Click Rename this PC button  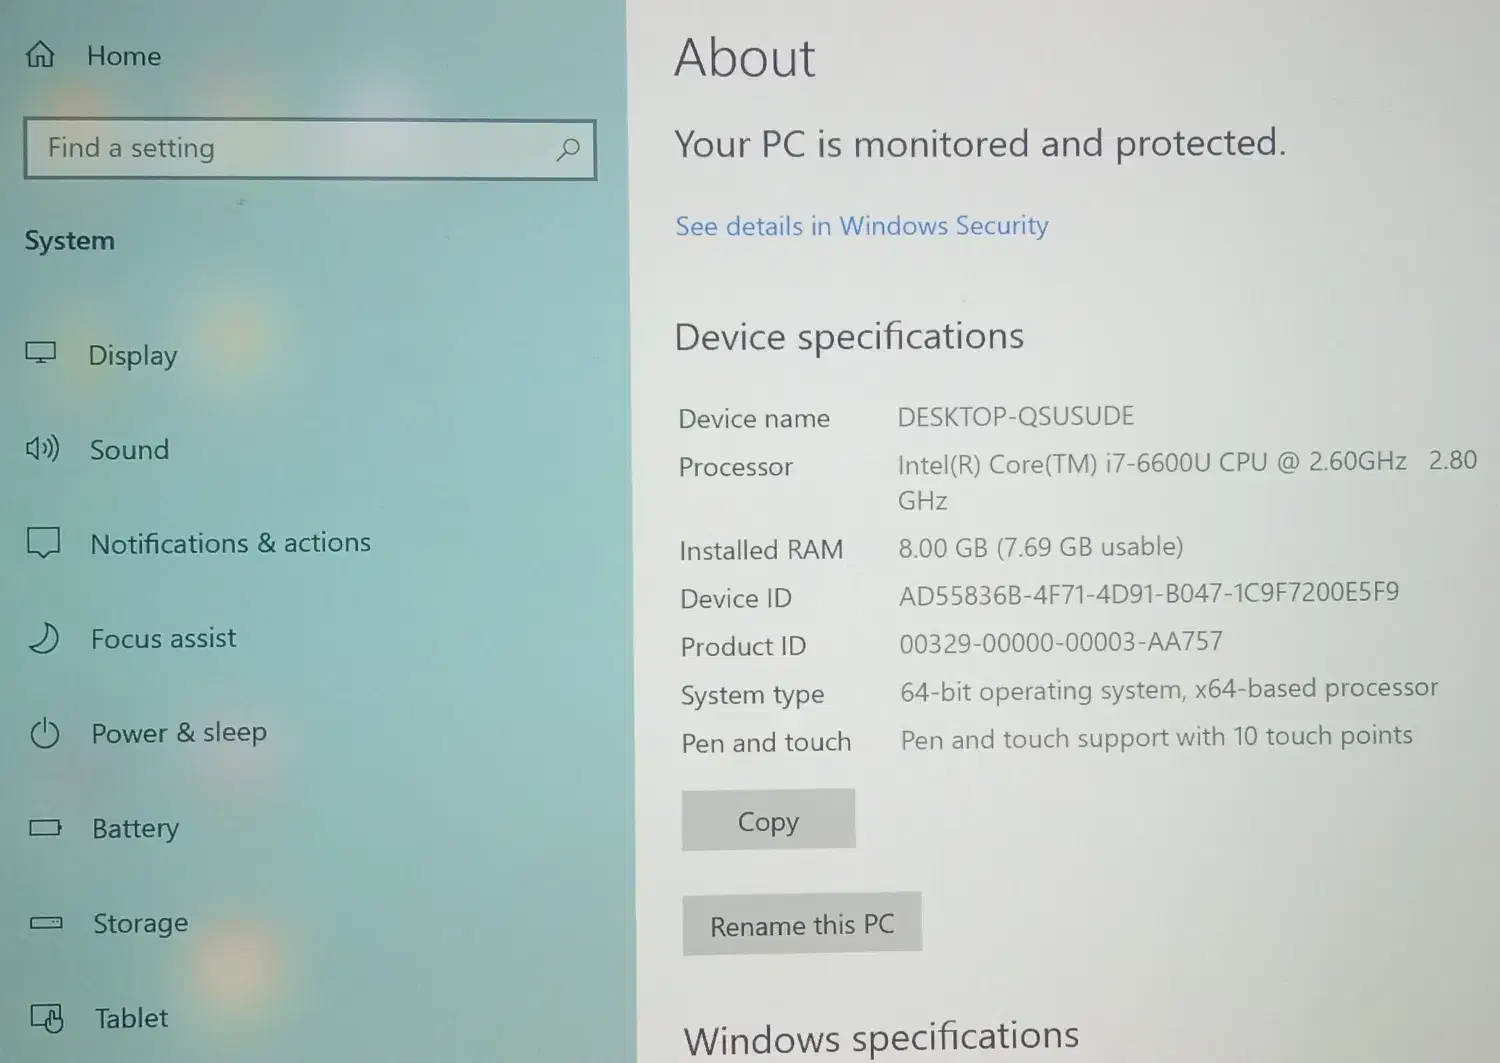[x=802, y=924]
